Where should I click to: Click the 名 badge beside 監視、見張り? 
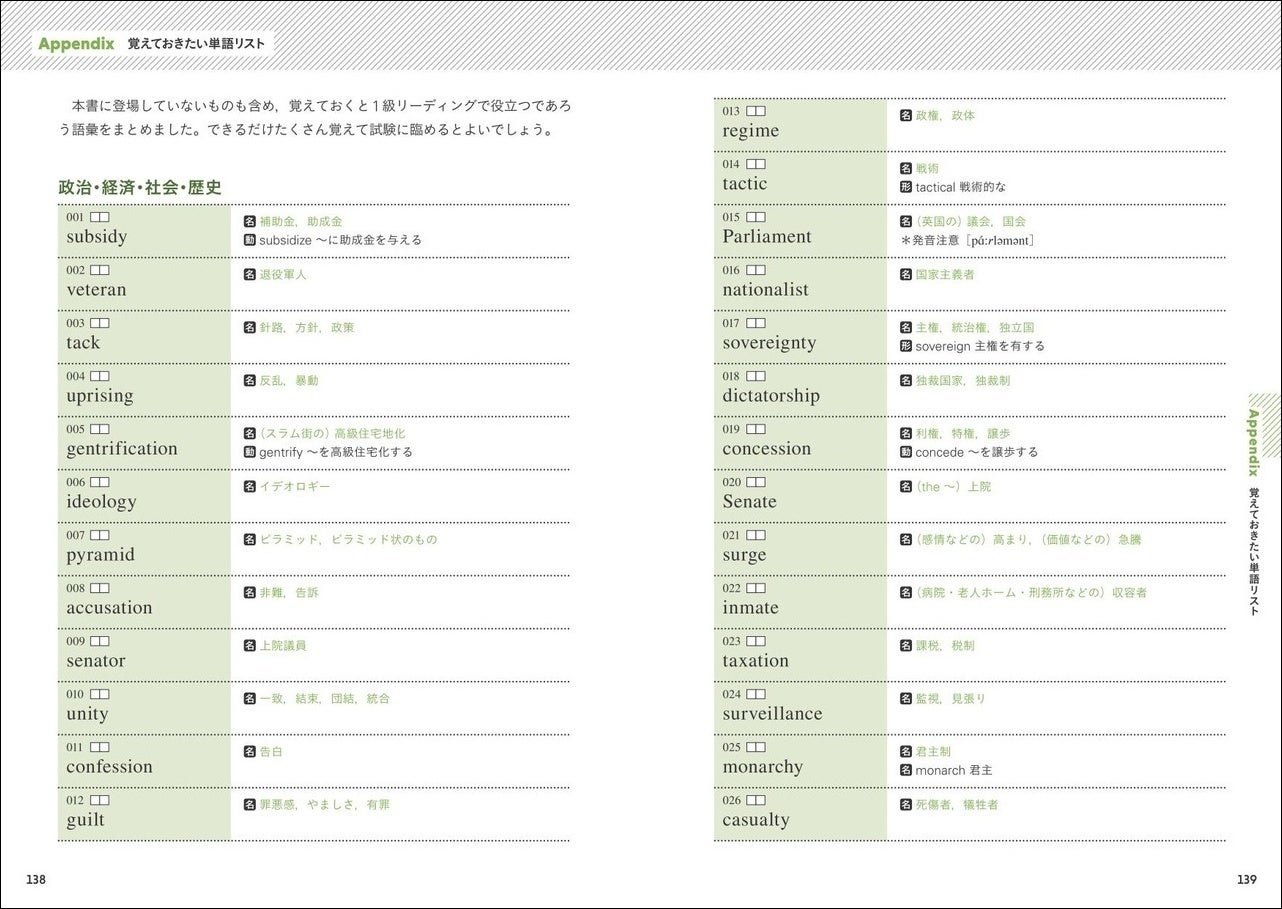point(906,698)
